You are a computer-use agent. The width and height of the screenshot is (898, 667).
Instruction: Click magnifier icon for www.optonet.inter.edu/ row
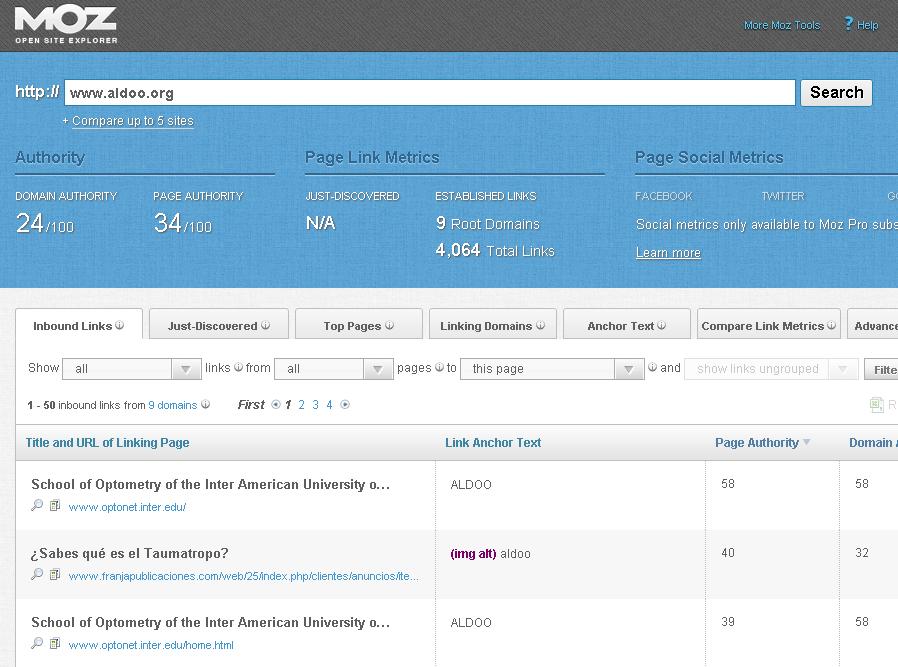(37, 506)
